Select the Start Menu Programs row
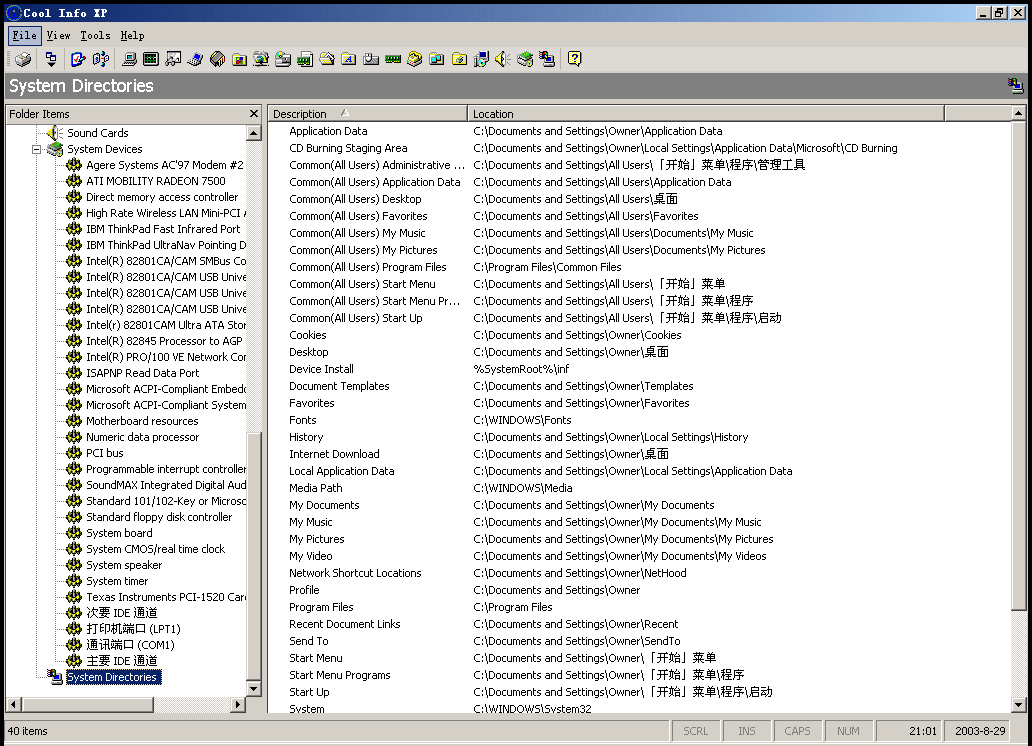 pos(638,676)
